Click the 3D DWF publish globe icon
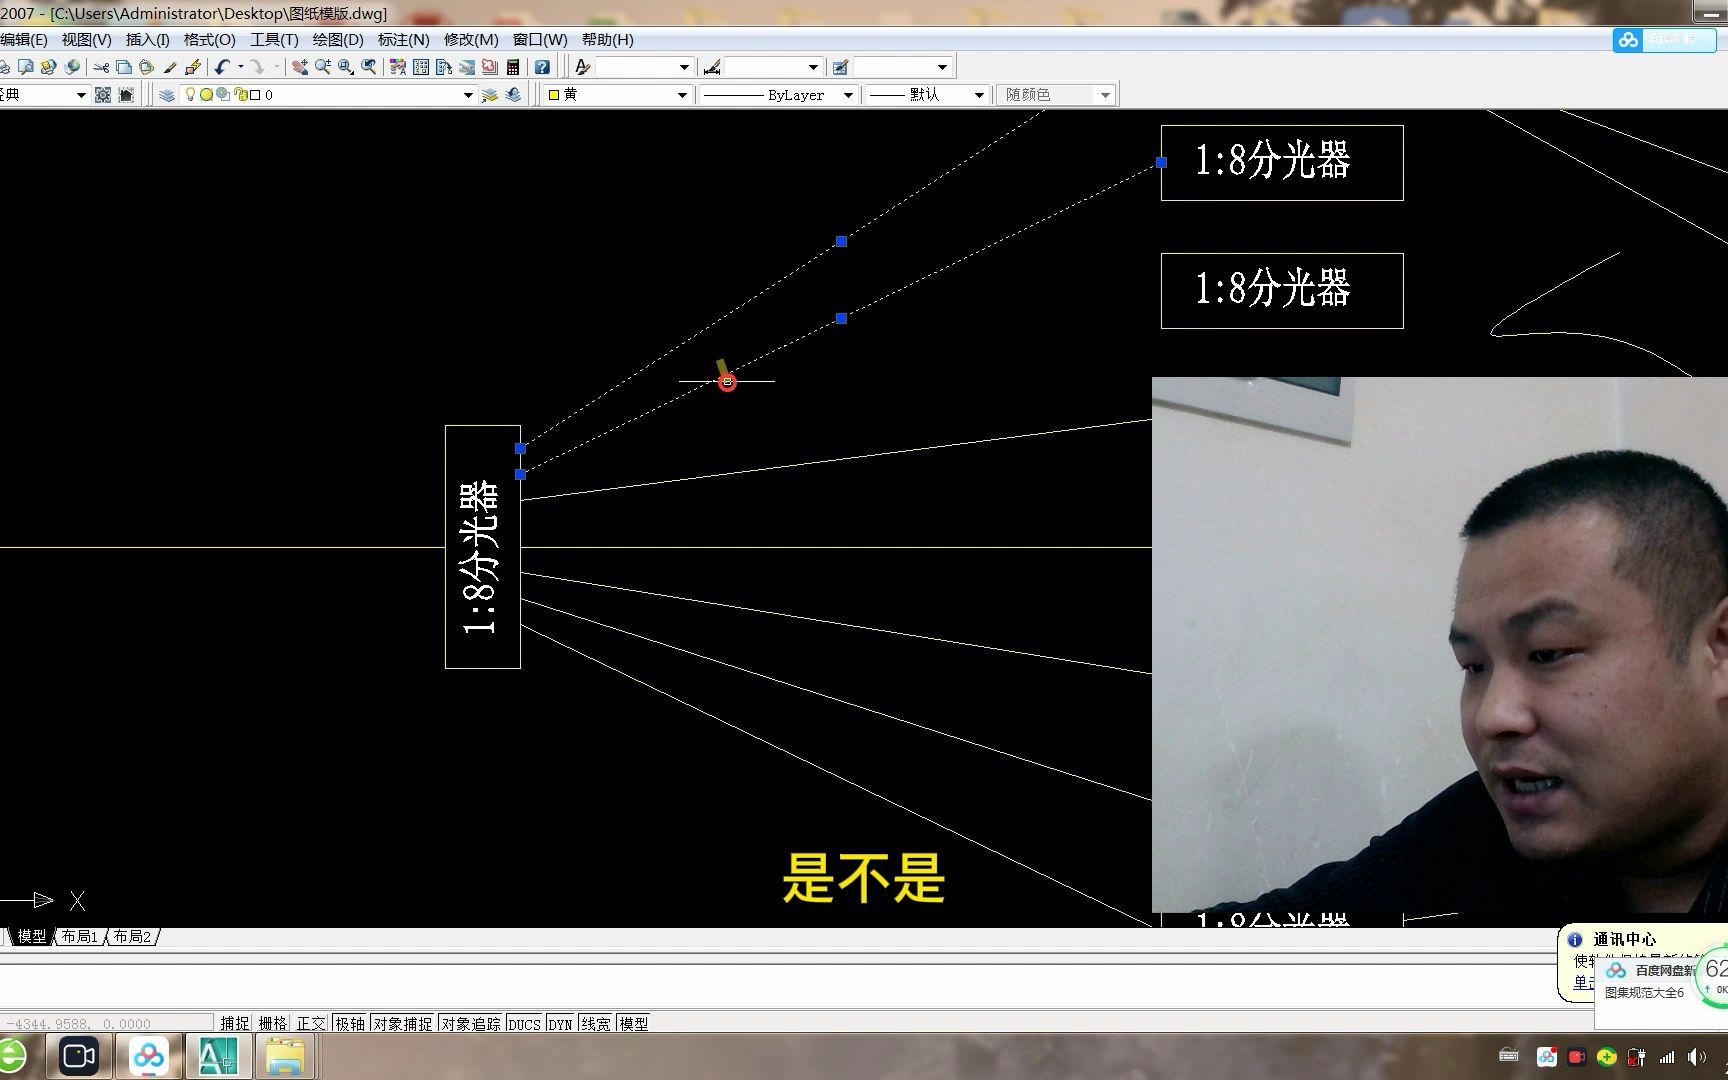Image resolution: width=1728 pixels, height=1080 pixels. pyautogui.click(x=73, y=67)
